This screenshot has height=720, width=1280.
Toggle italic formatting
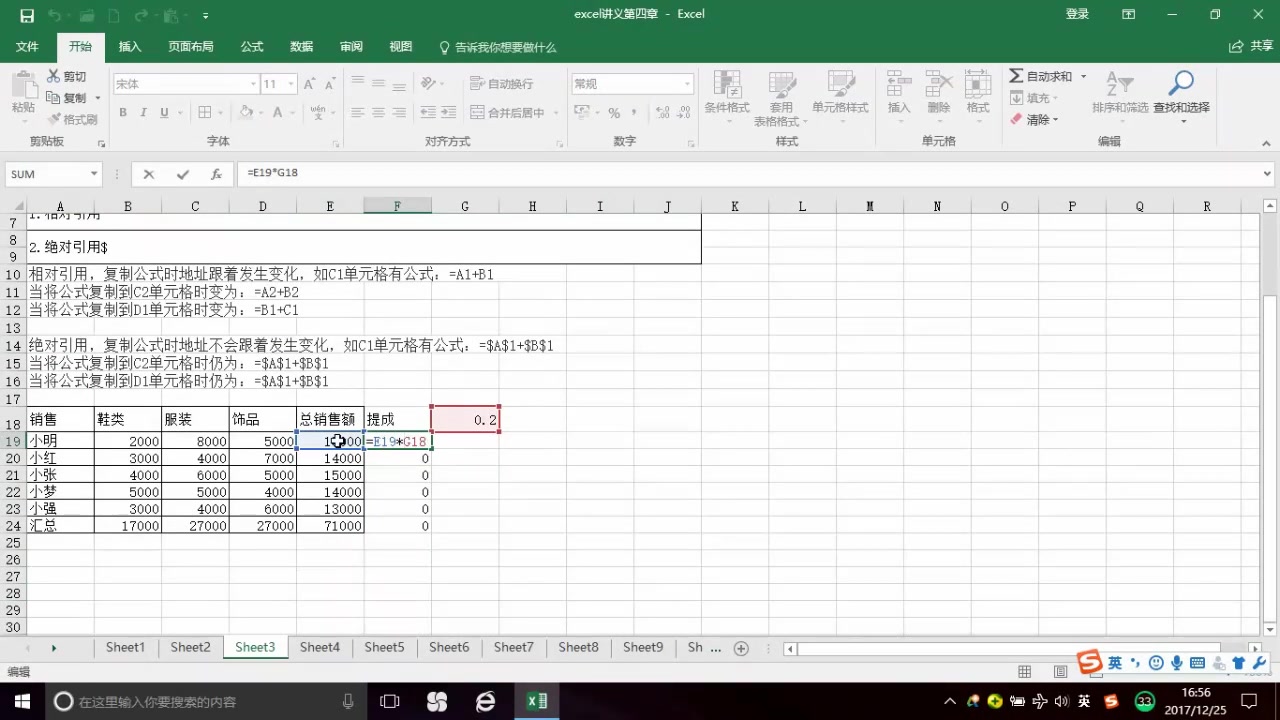pyautogui.click(x=141, y=111)
